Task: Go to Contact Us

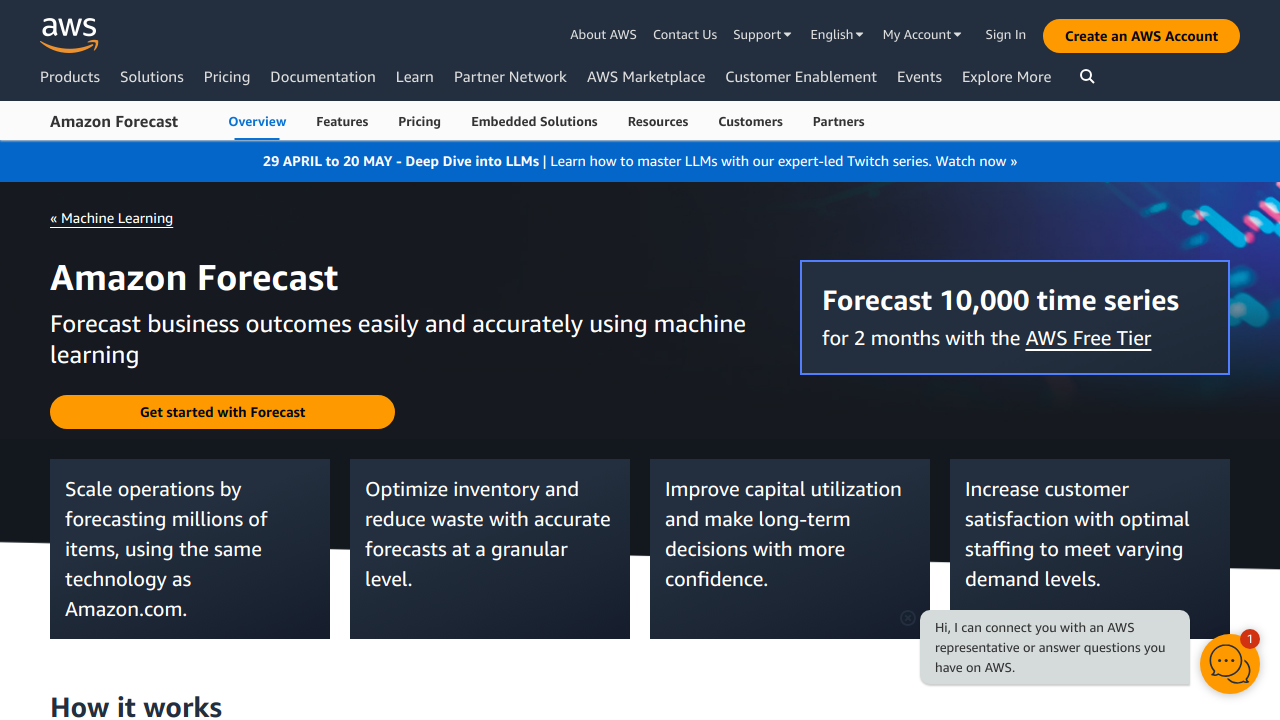Action: tap(685, 35)
